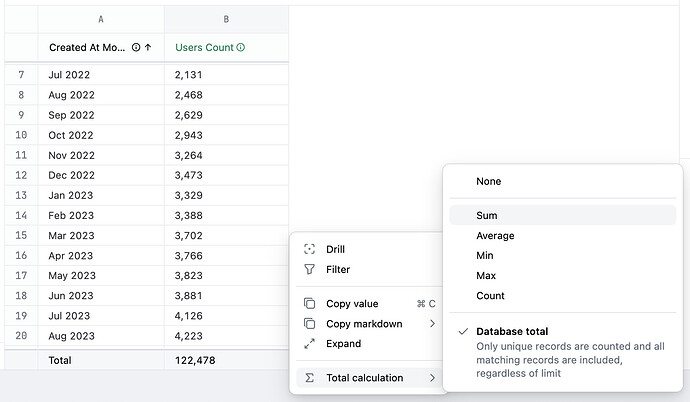Select Count in the calculation submenu

[490, 296]
